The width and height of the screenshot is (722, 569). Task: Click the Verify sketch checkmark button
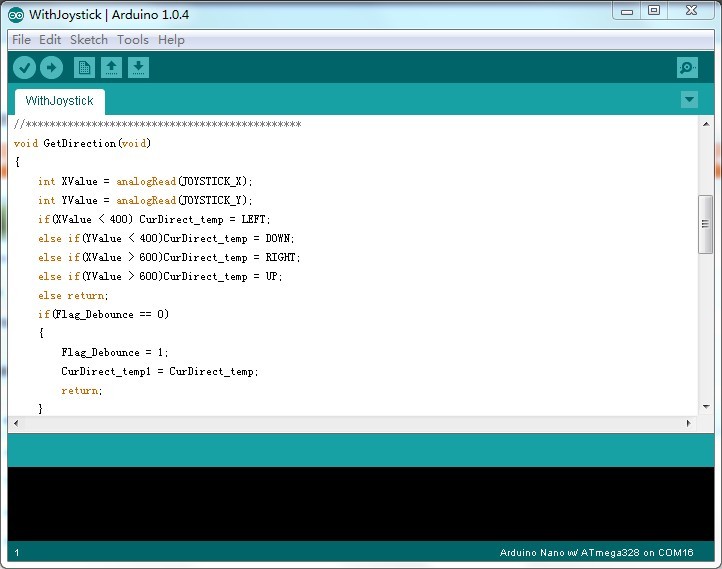(24, 68)
